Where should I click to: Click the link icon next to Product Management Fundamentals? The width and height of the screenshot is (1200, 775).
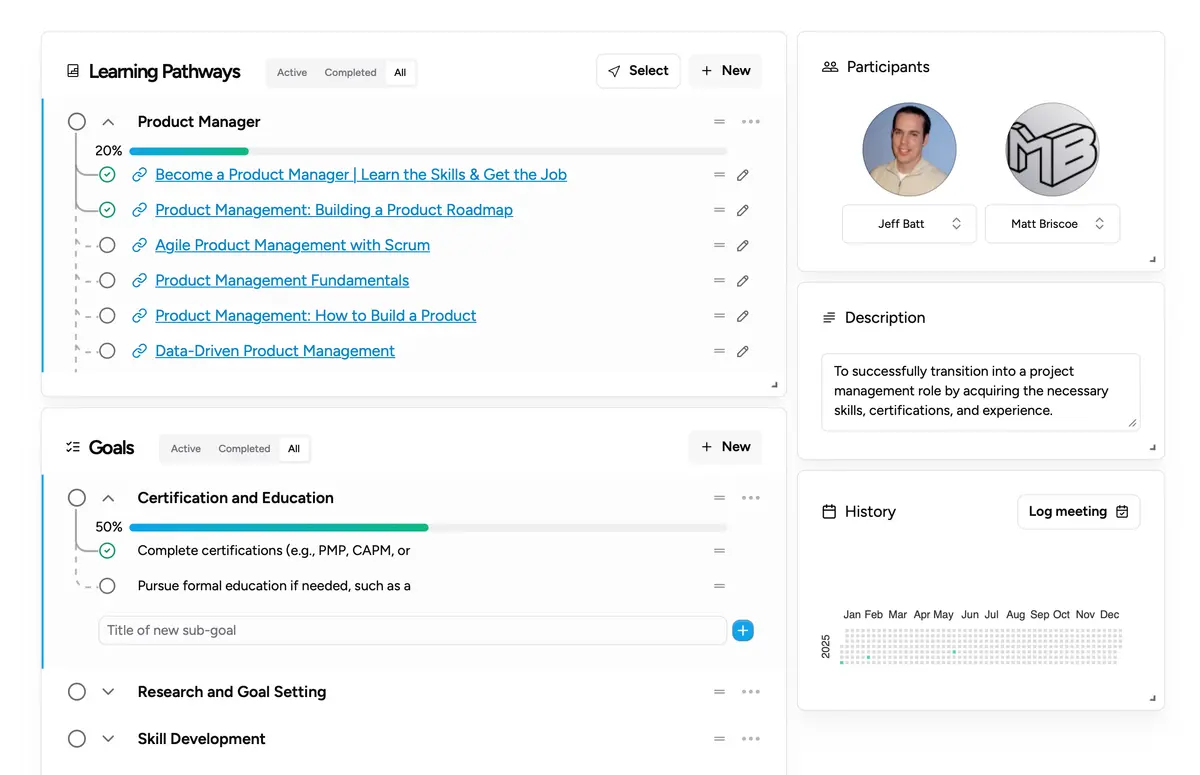(139, 280)
